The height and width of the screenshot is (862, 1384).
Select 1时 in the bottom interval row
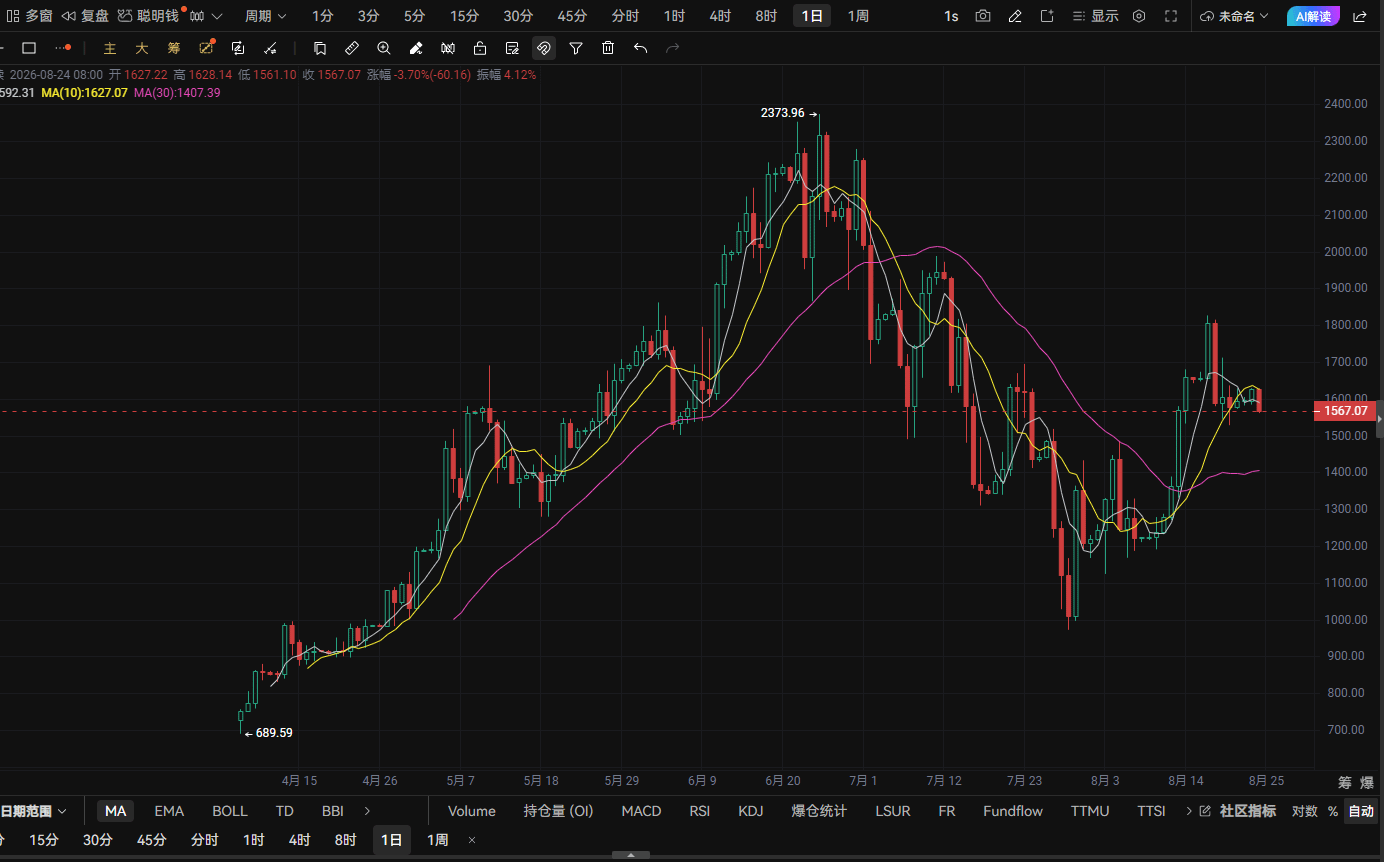[x=254, y=840]
